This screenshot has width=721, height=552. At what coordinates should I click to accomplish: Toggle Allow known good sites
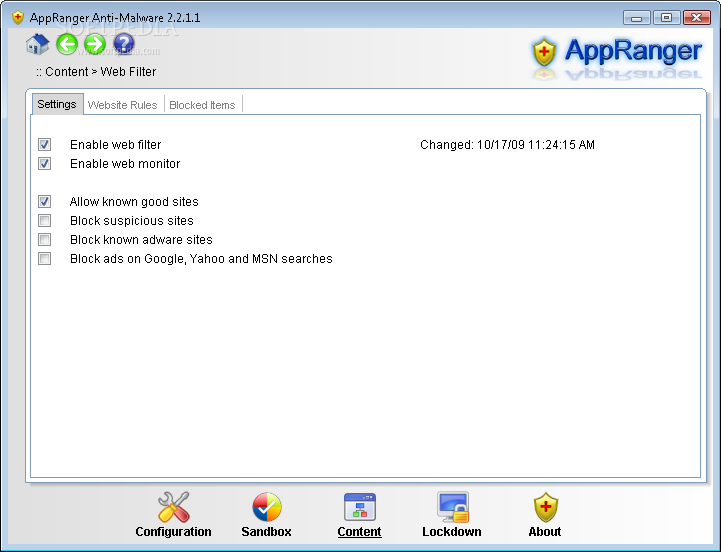[45, 201]
